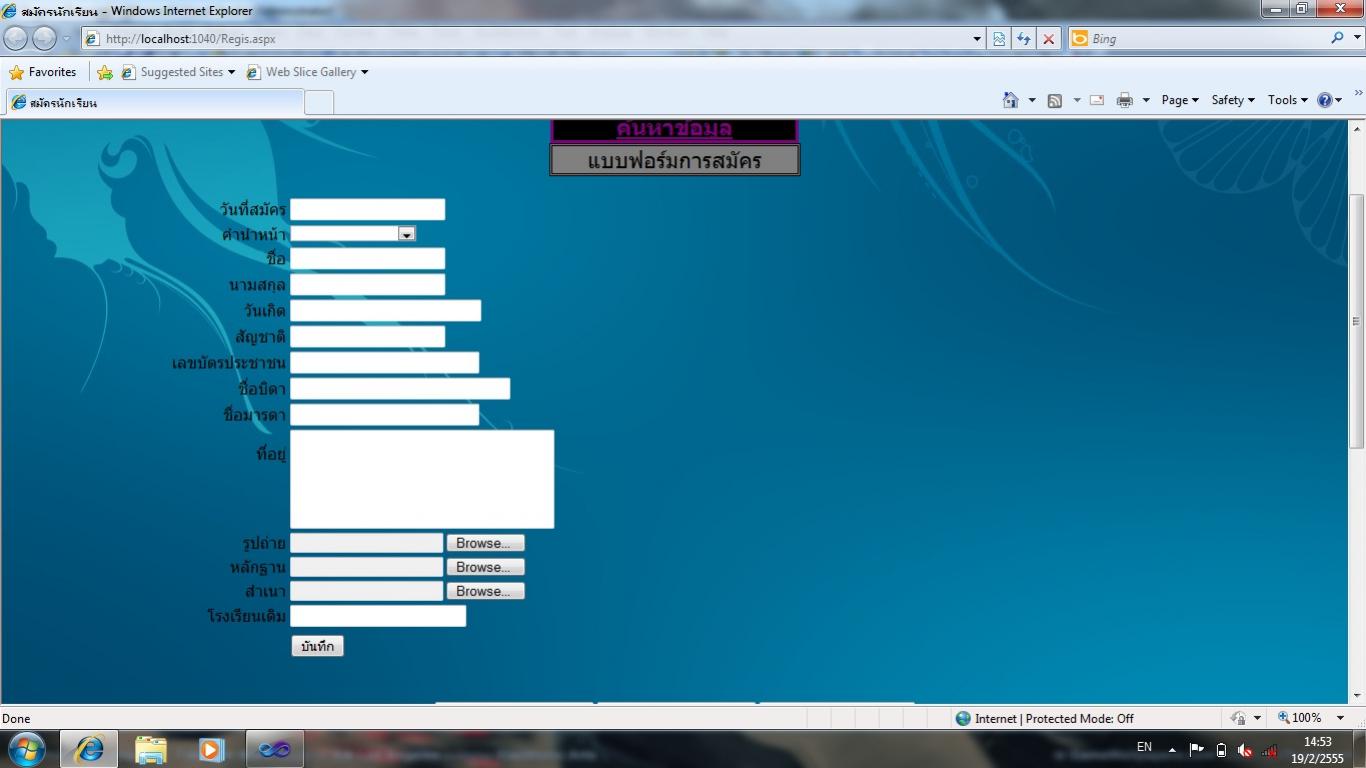Image resolution: width=1366 pixels, height=768 pixels.
Task: Click the ที่อยู่ address text area
Action: 422,479
